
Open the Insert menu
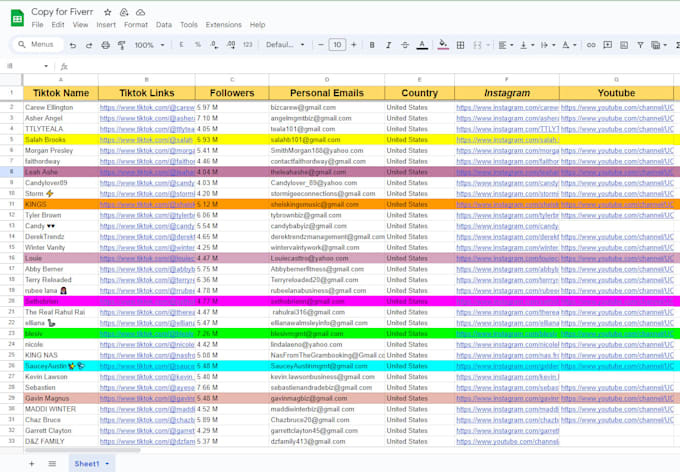(x=106, y=25)
